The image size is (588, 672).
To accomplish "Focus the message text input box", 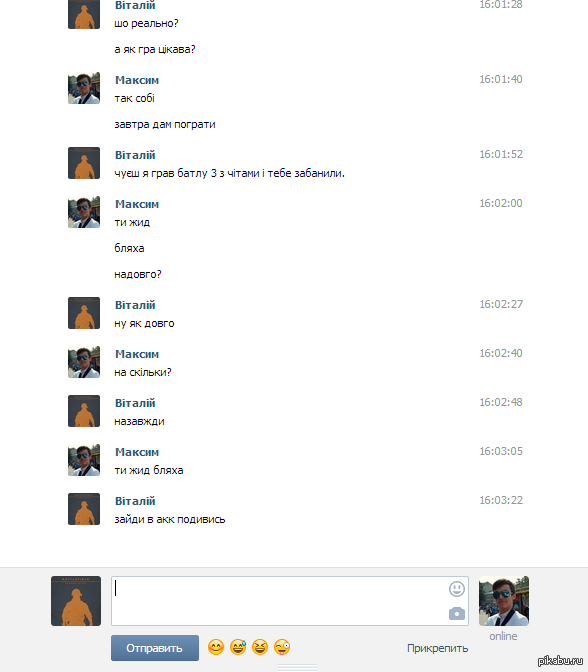I will [x=290, y=601].
